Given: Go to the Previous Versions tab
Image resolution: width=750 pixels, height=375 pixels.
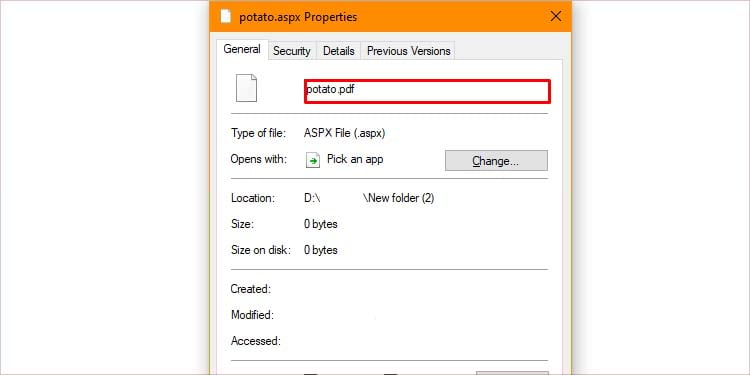Looking at the screenshot, I should tap(408, 51).
